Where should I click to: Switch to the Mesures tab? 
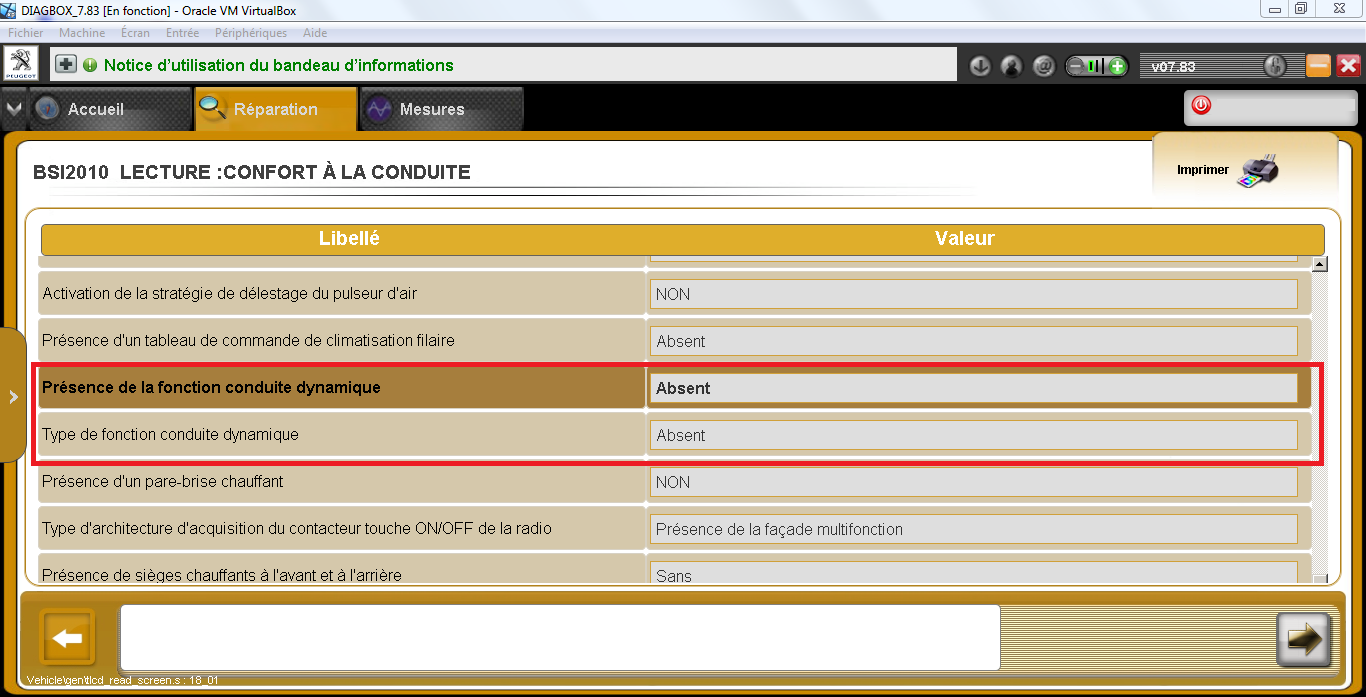(x=431, y=109)
